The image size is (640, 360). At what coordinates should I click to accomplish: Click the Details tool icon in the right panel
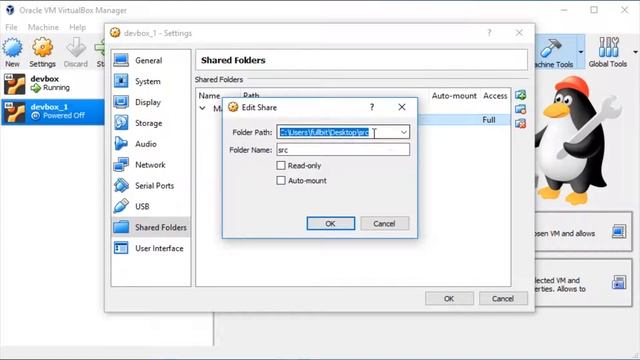[x=619, y=232]
